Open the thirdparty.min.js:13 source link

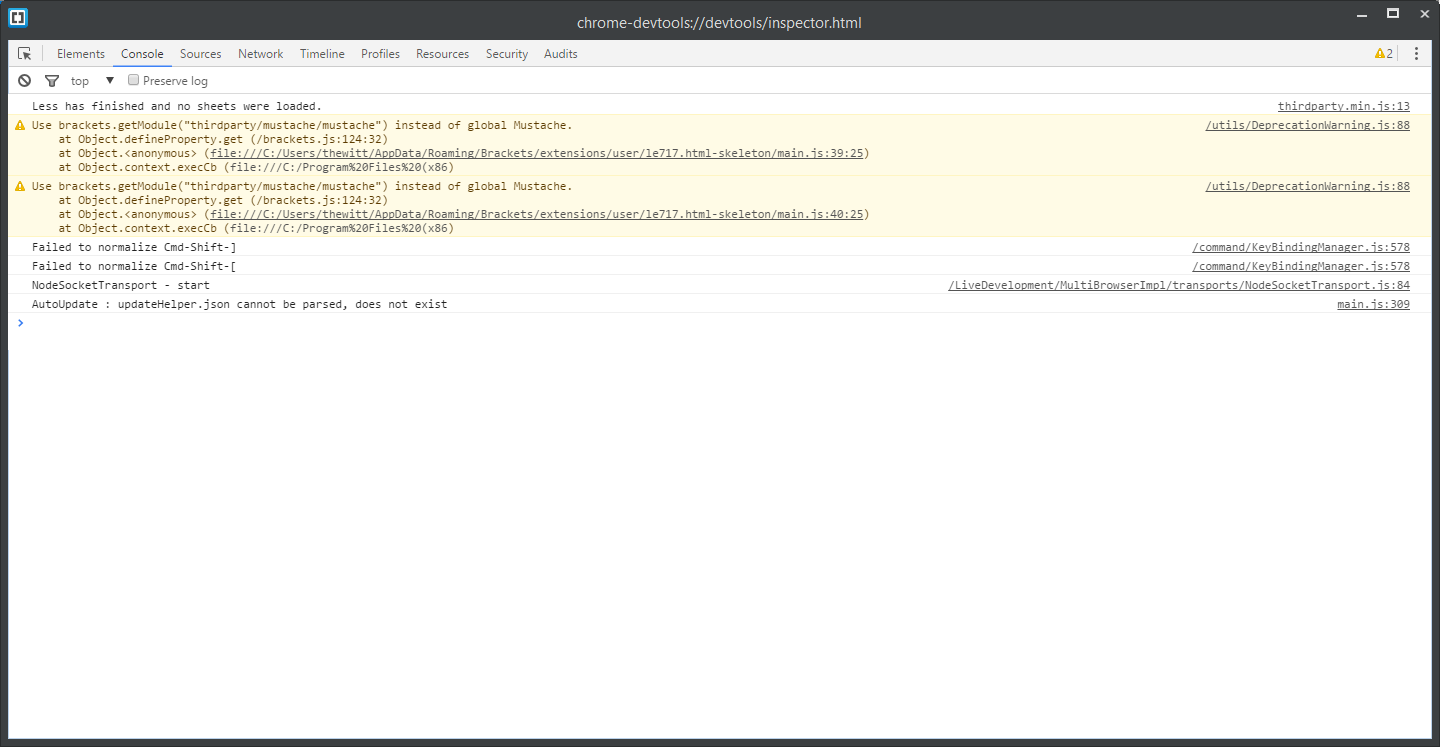tap(1345, 105)
